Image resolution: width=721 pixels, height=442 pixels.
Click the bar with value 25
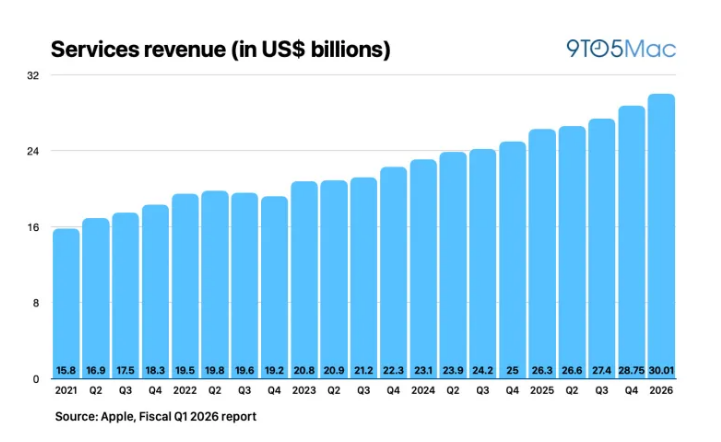[512, 260]
